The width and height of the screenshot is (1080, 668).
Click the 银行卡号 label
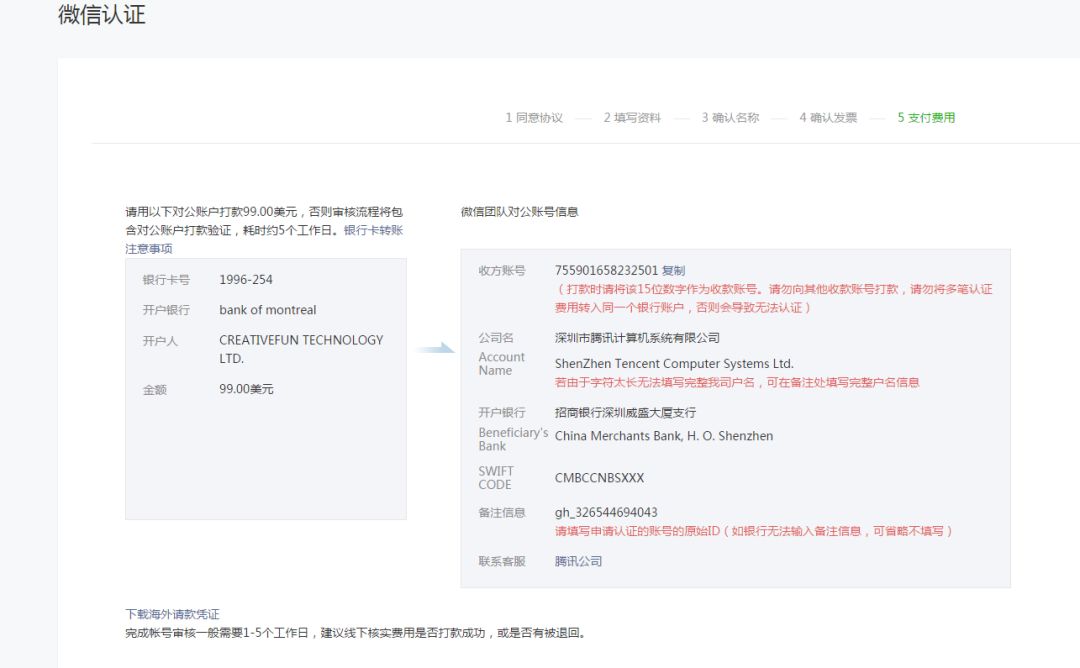click(166, 280)
